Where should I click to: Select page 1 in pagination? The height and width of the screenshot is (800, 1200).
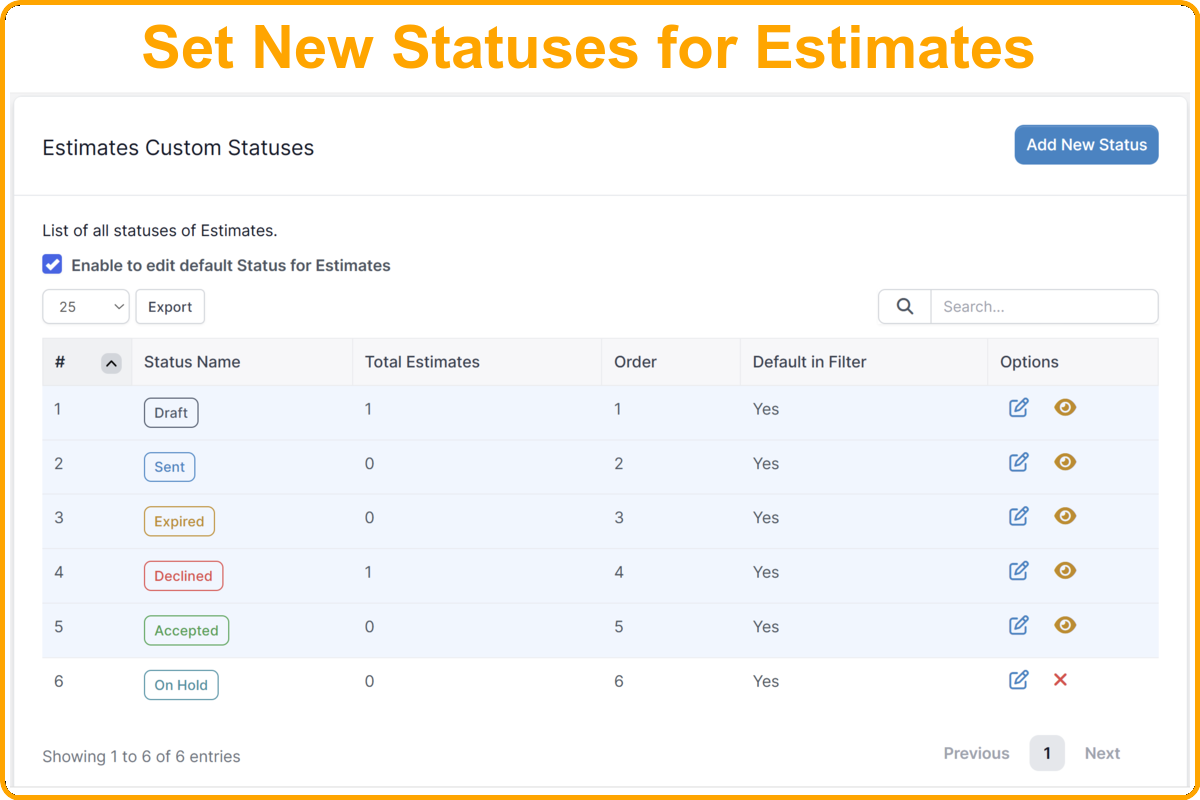[1047, 753]
